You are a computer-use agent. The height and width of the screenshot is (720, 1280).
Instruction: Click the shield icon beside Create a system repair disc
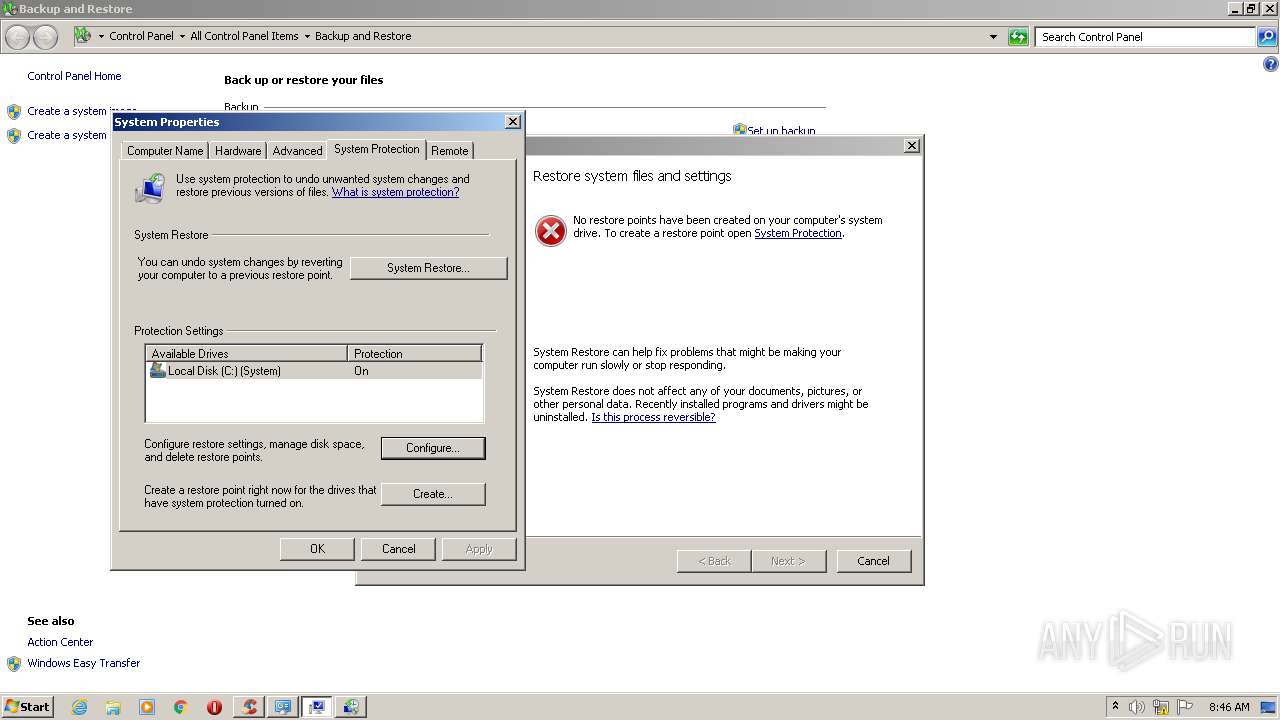(x=14, y=135)
